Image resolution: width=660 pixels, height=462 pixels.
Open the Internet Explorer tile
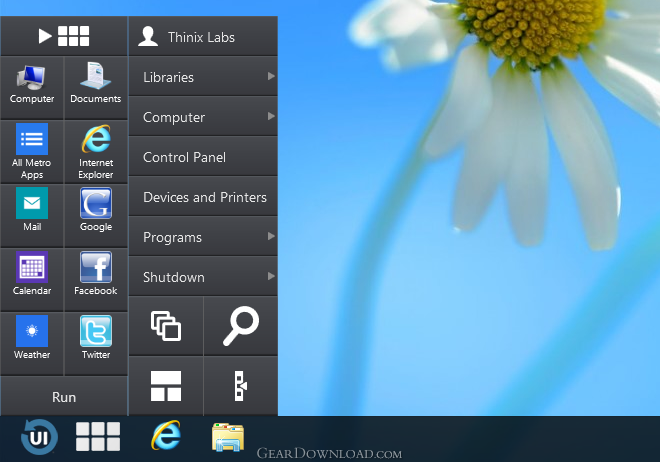[96, 151]
